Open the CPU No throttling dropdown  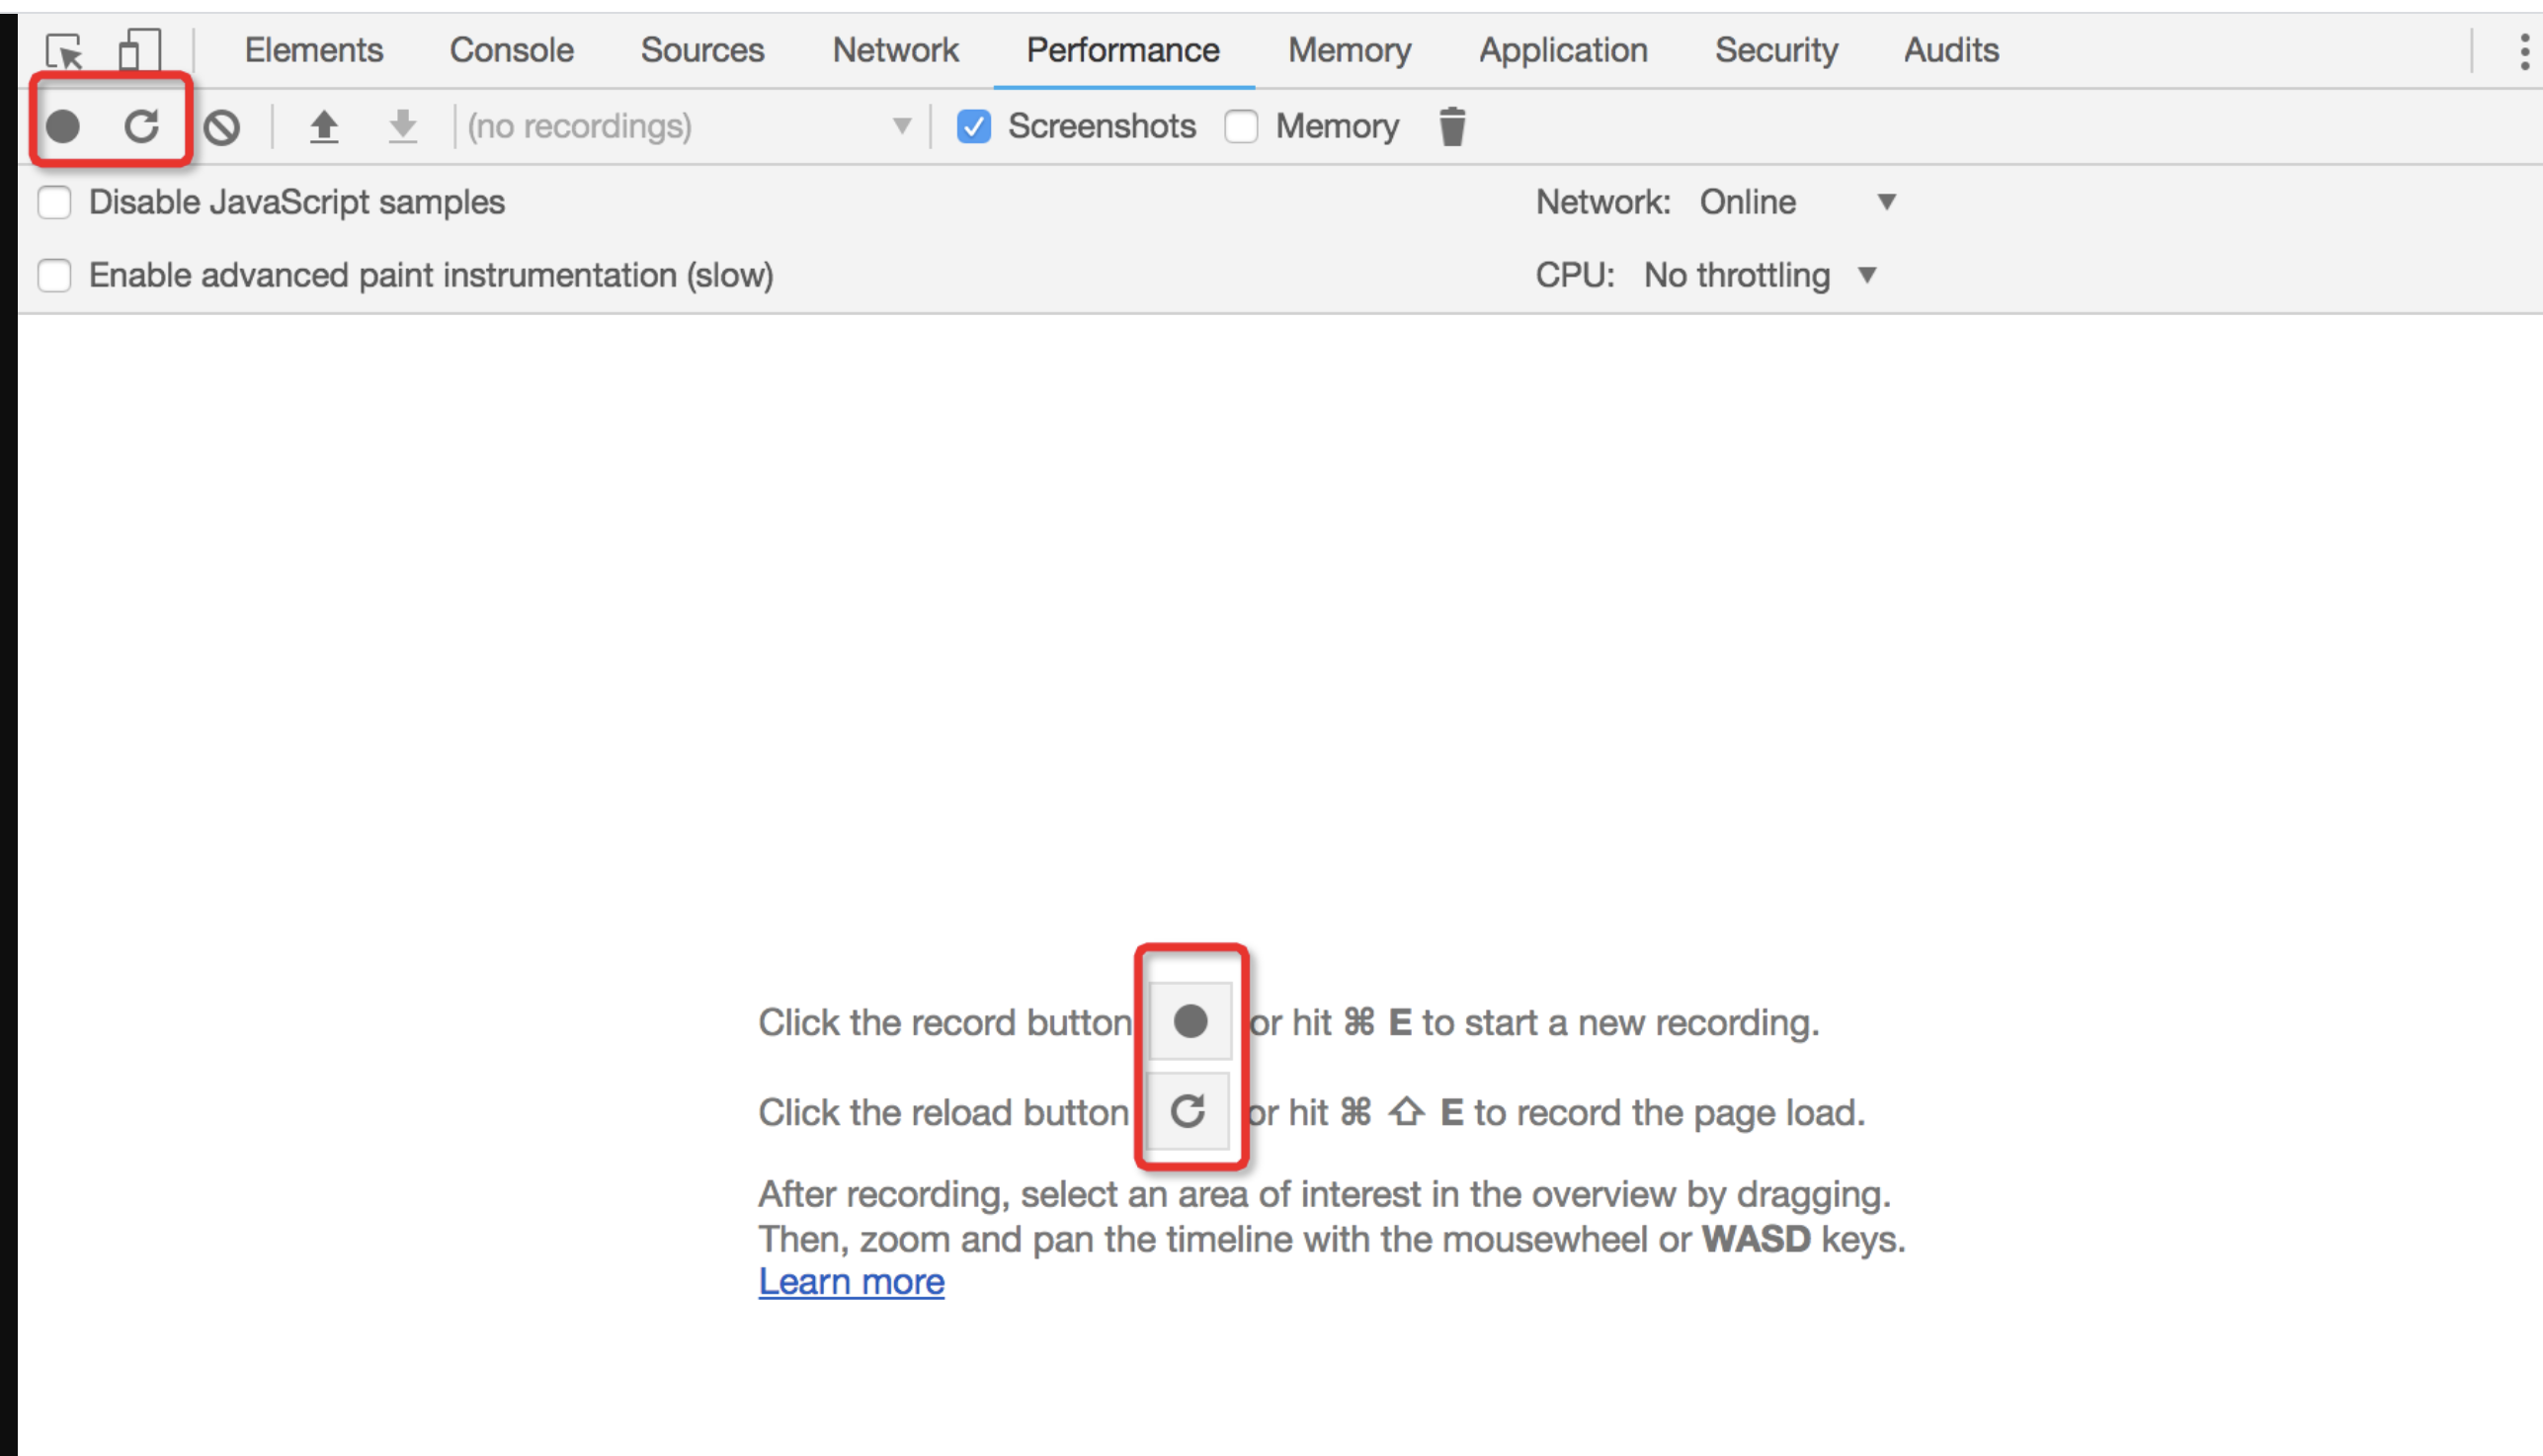pyautogui.click(x=1758, y=275)
